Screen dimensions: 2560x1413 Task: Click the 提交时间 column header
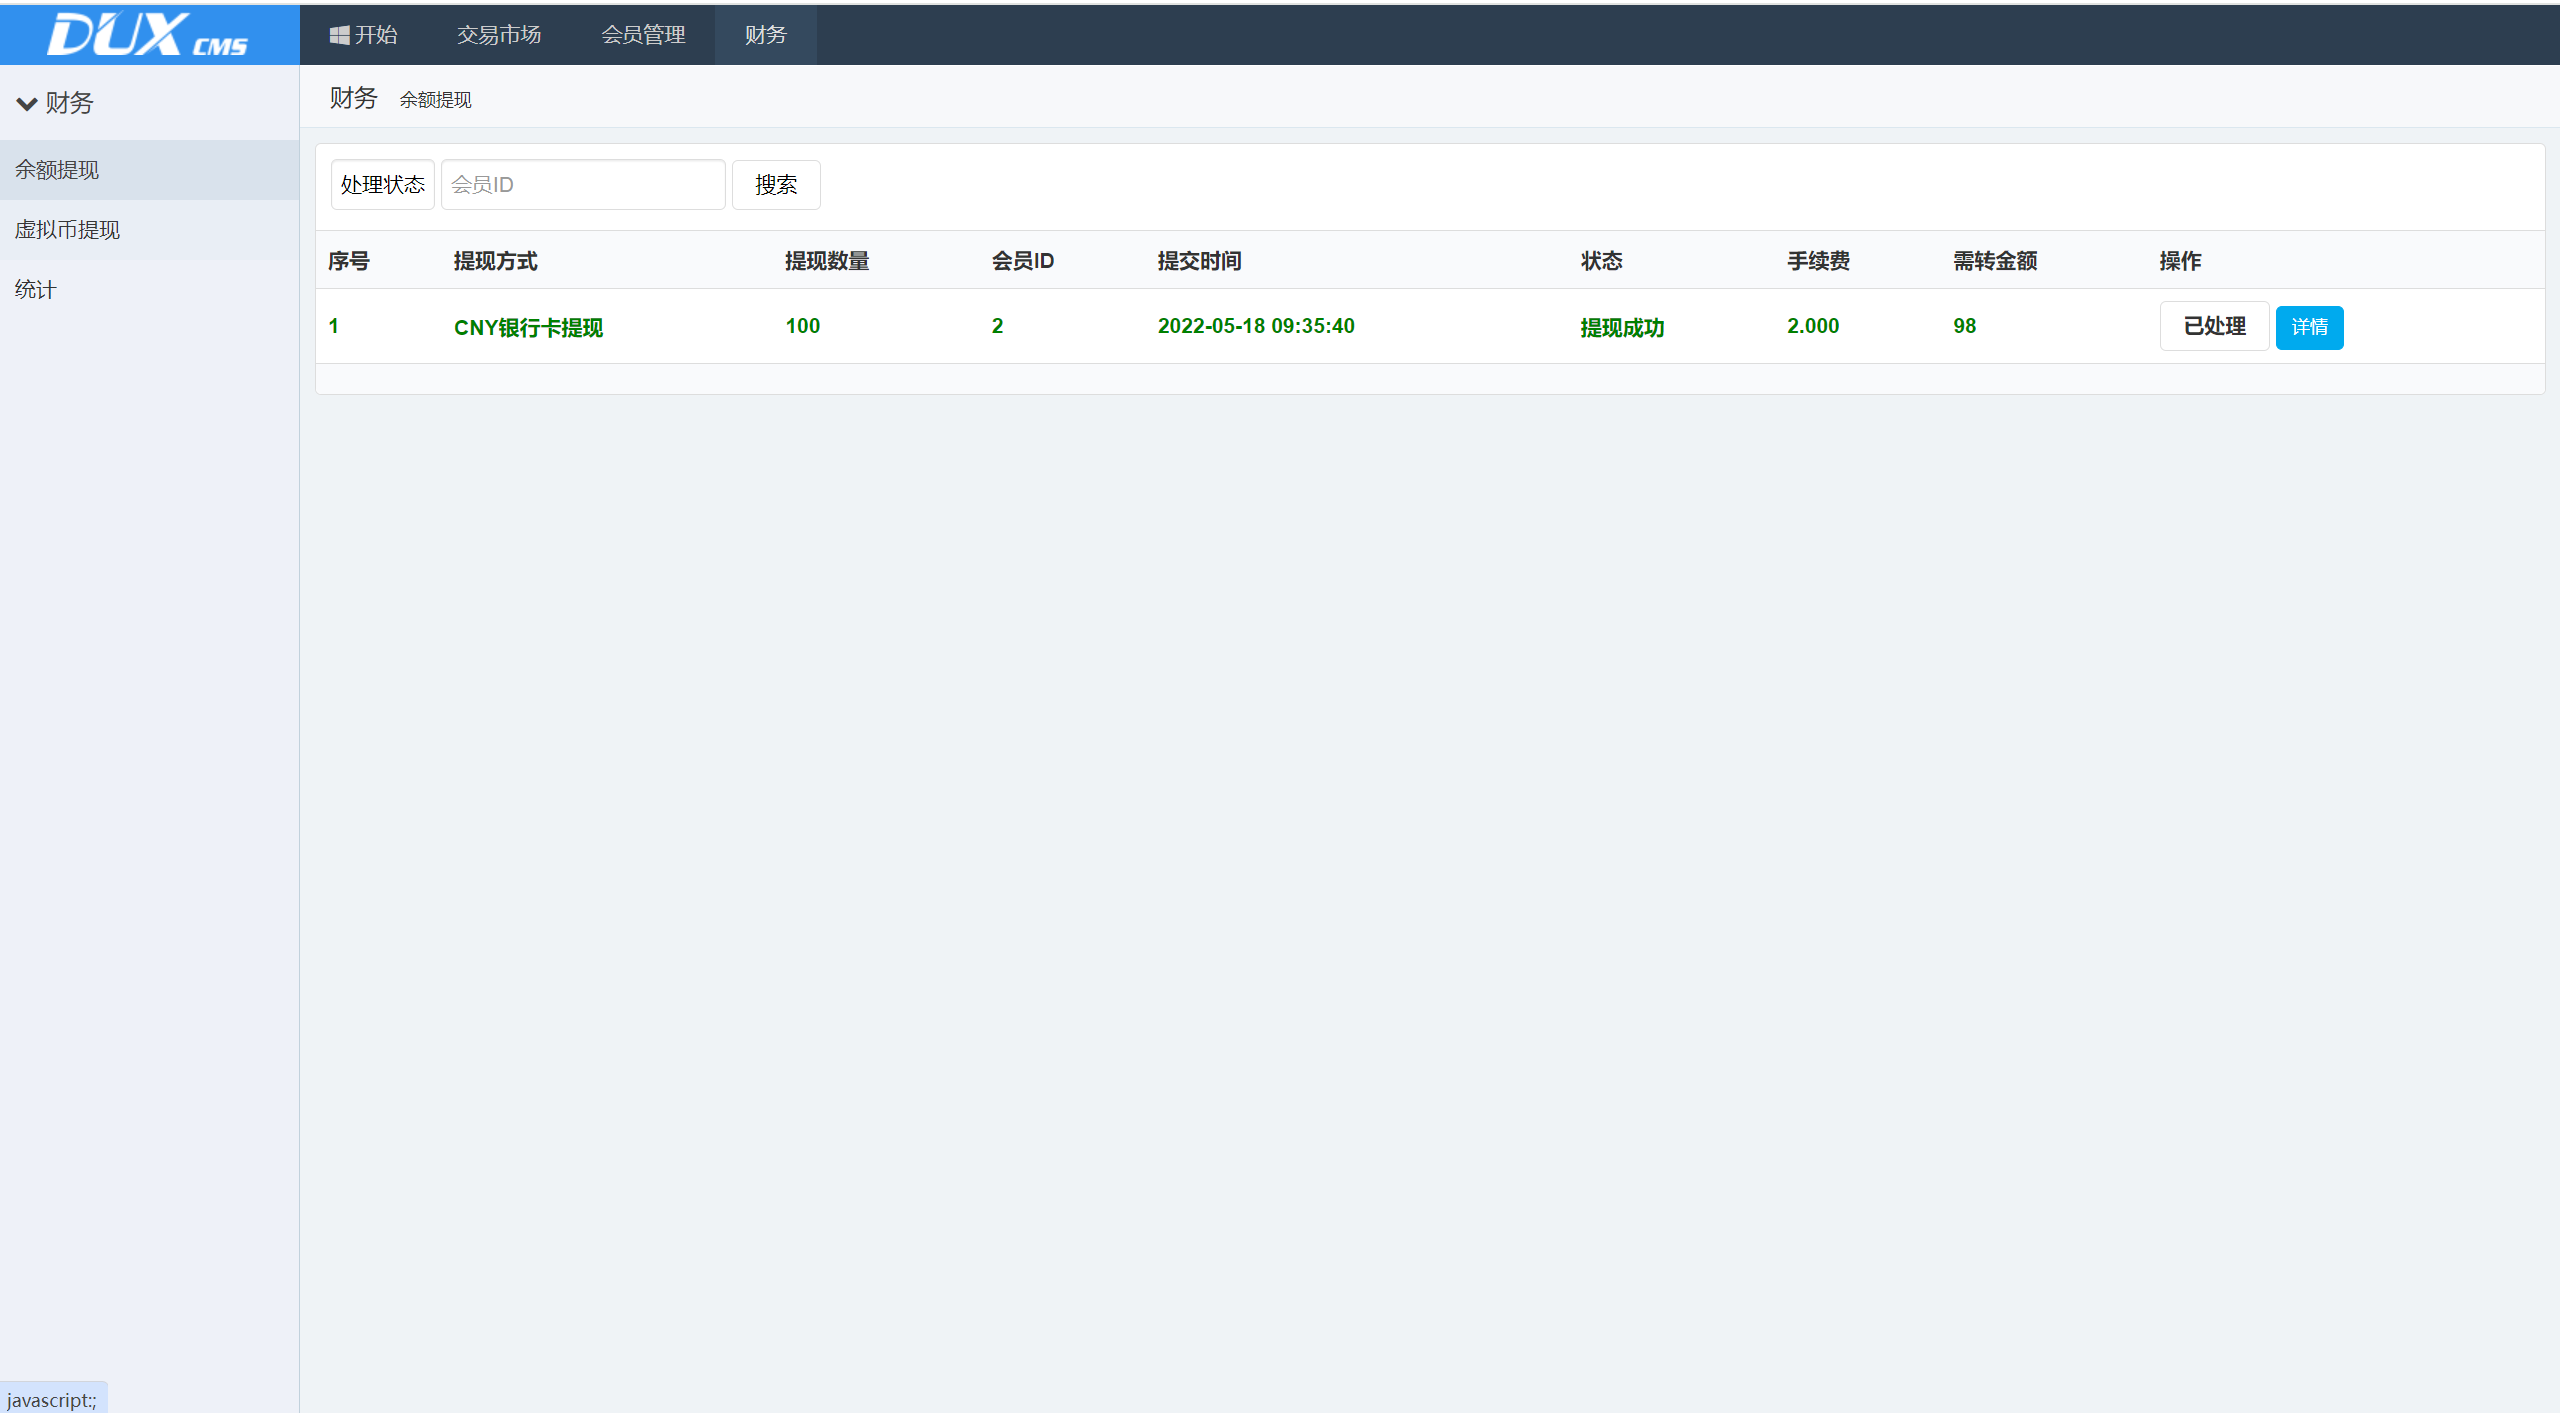point(1199,261)
